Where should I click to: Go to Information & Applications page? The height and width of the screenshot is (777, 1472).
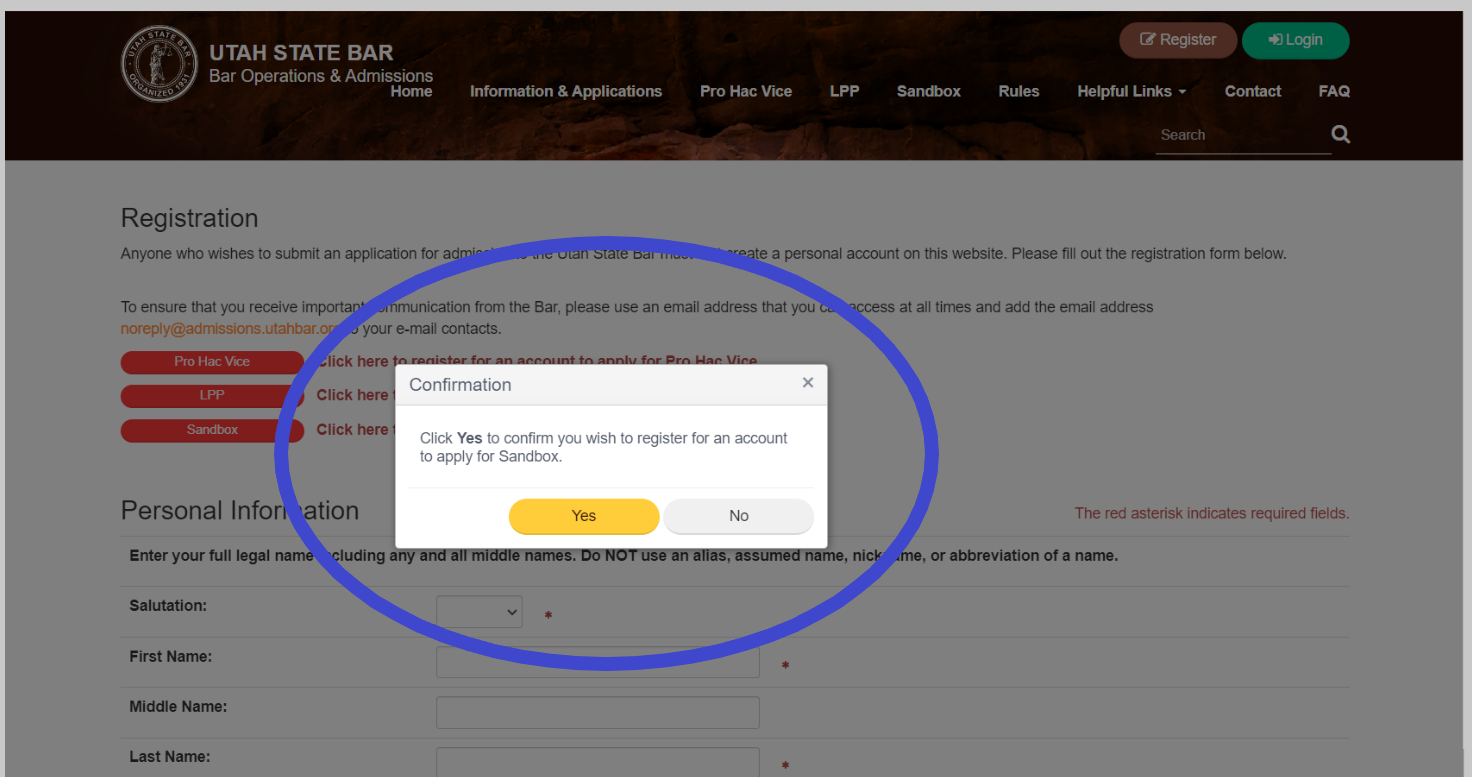[x=566, y=91]
